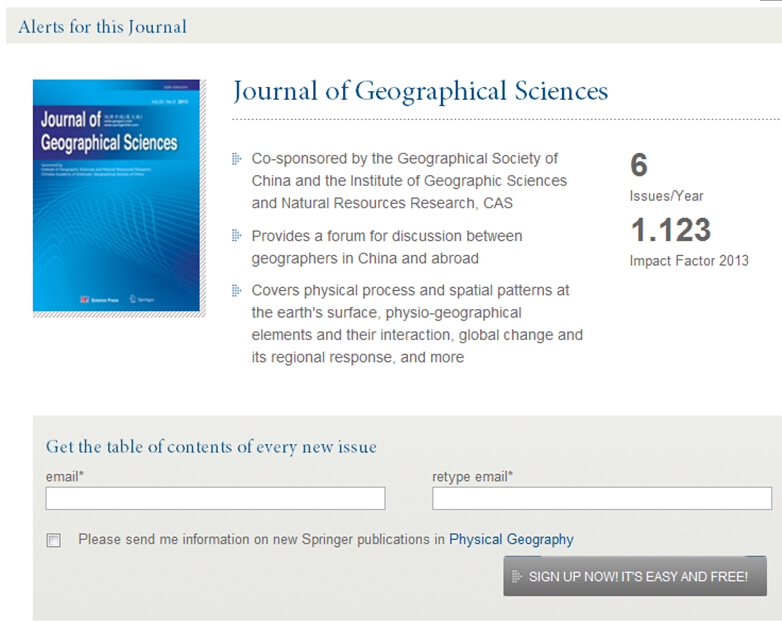Enable the Springer publications information checkbox
Viewport: 782px width, 621px height.
[x=54, y=540]
